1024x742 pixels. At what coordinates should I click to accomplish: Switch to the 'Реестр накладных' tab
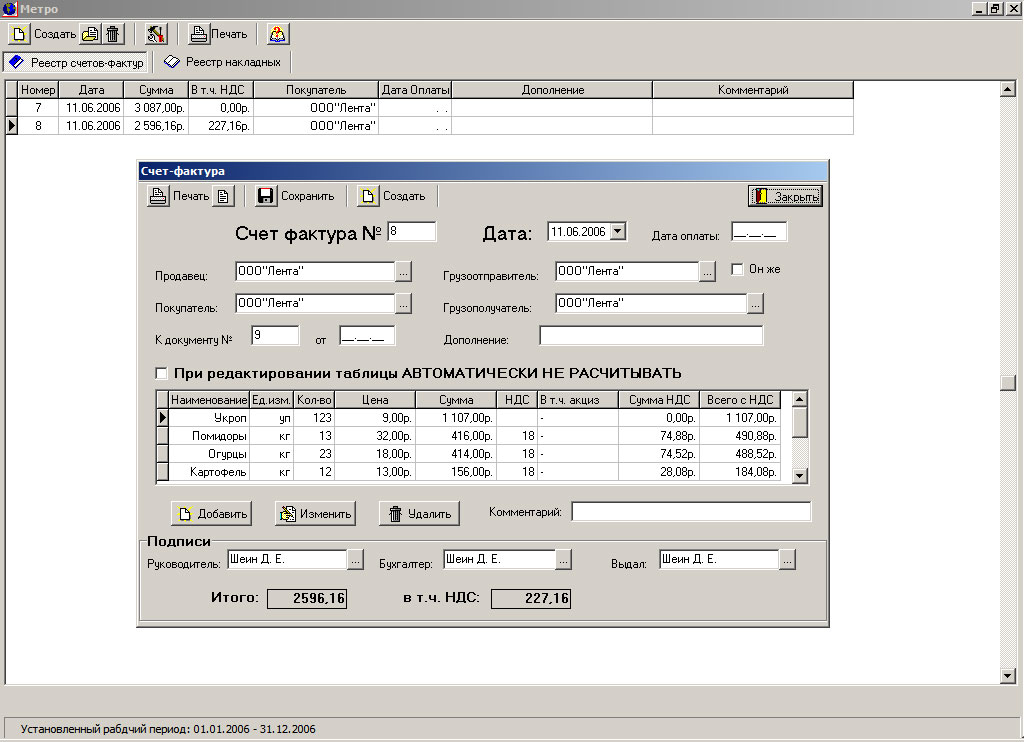224,62
